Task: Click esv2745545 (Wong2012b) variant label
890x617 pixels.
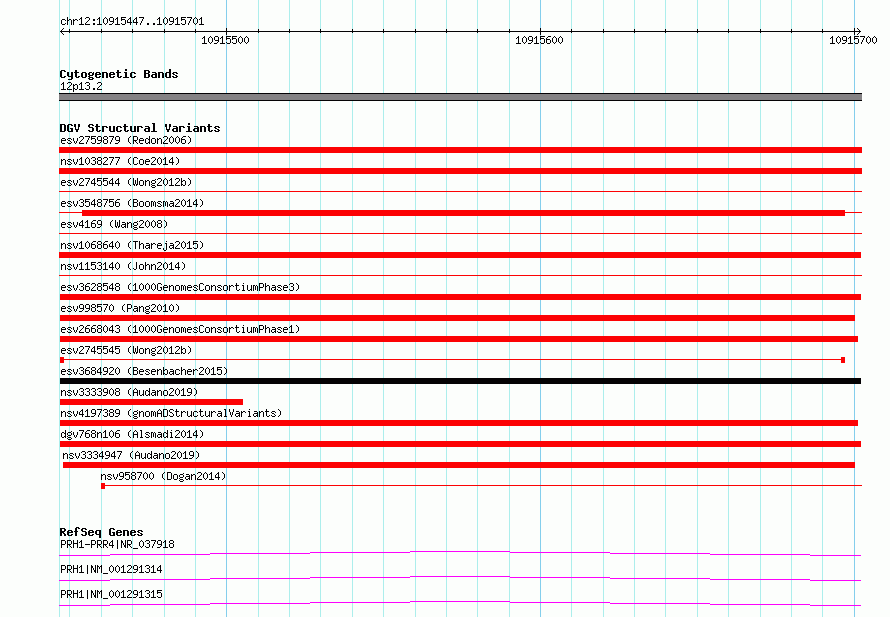Action: (x=126, y=350)
